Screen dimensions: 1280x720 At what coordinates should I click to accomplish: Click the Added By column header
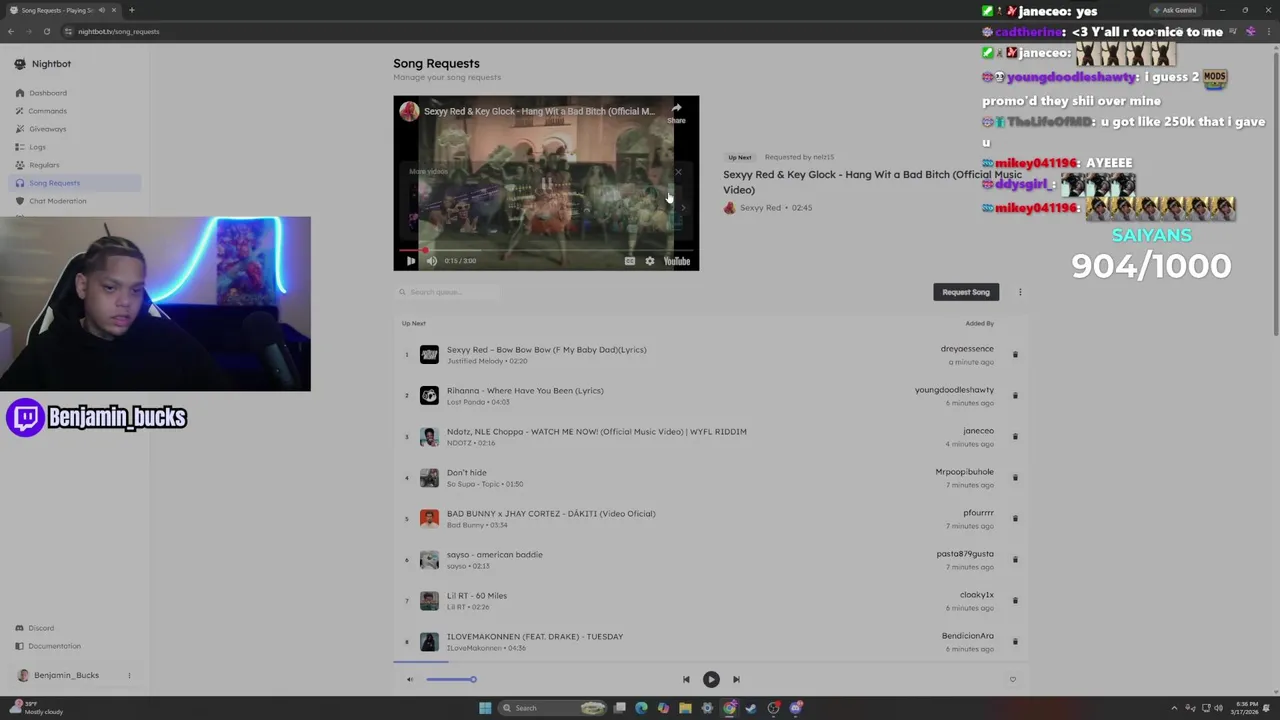(979, 324)
